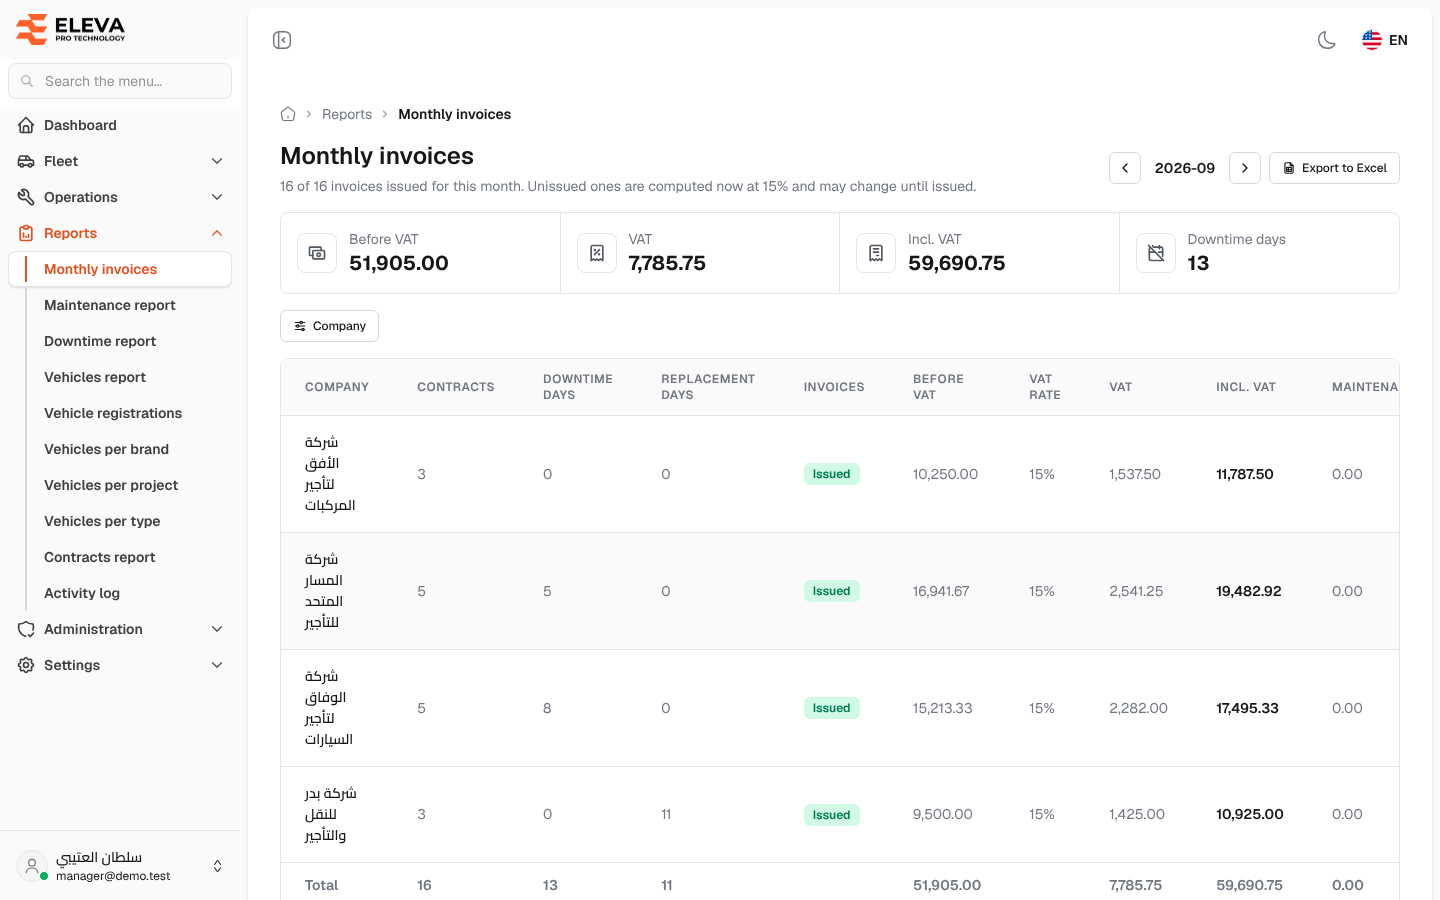
Task: Expand the Settings menu chevron
Action: coord(217,665)
